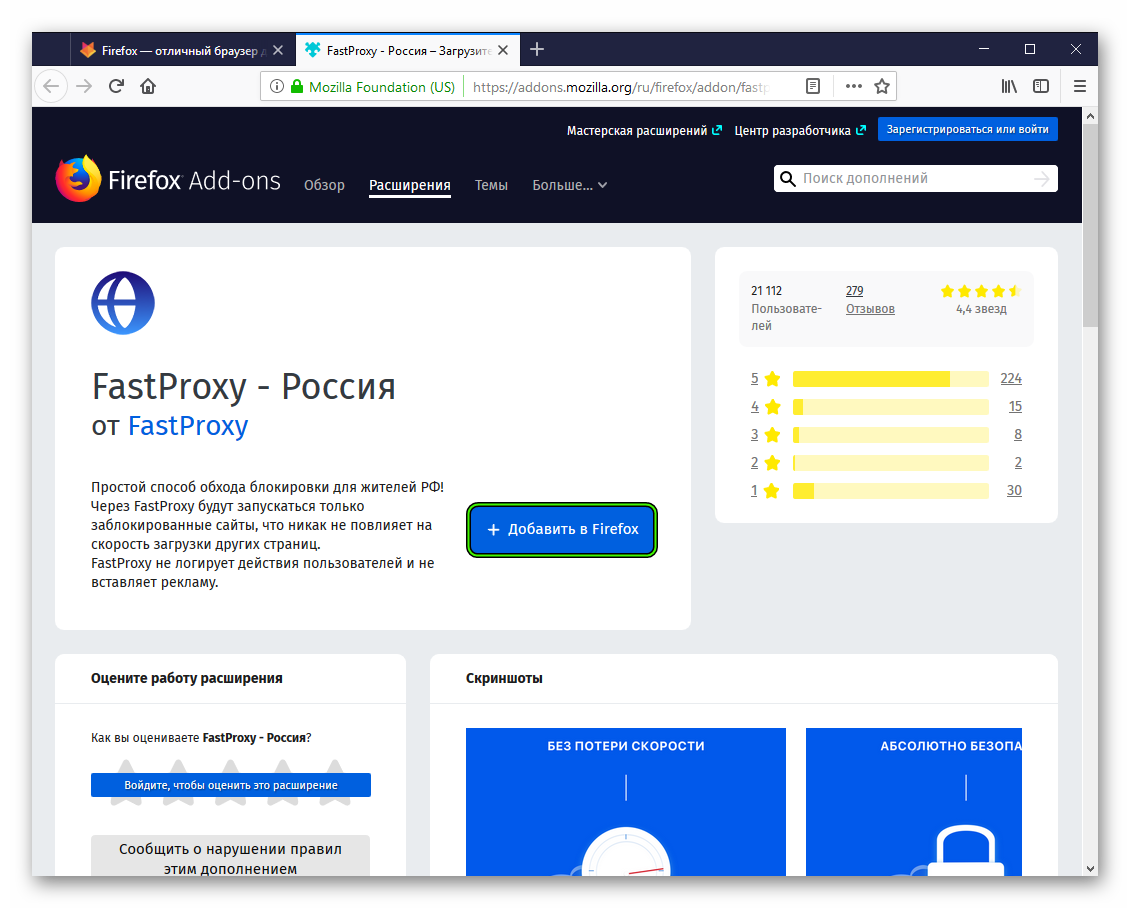1130x908 pixels.
Task: Click the vertical scrollbar thumb
Action: coord(1090,226)
